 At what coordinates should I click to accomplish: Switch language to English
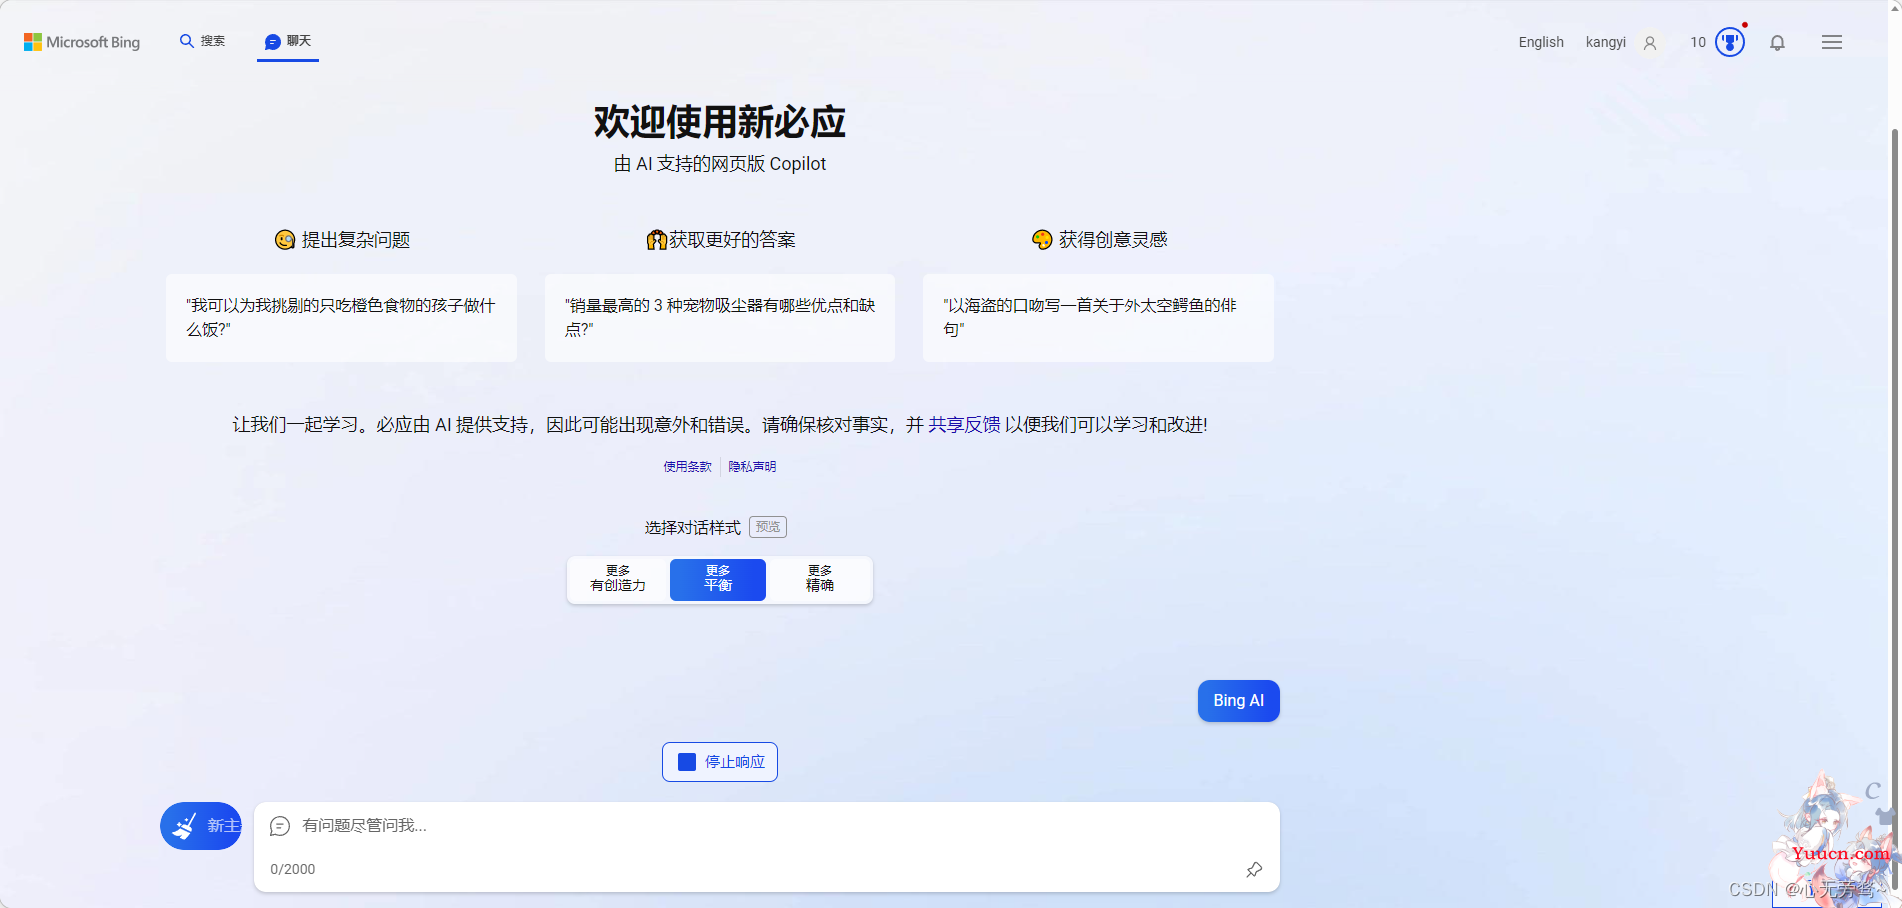click(x=1541, y=42)
